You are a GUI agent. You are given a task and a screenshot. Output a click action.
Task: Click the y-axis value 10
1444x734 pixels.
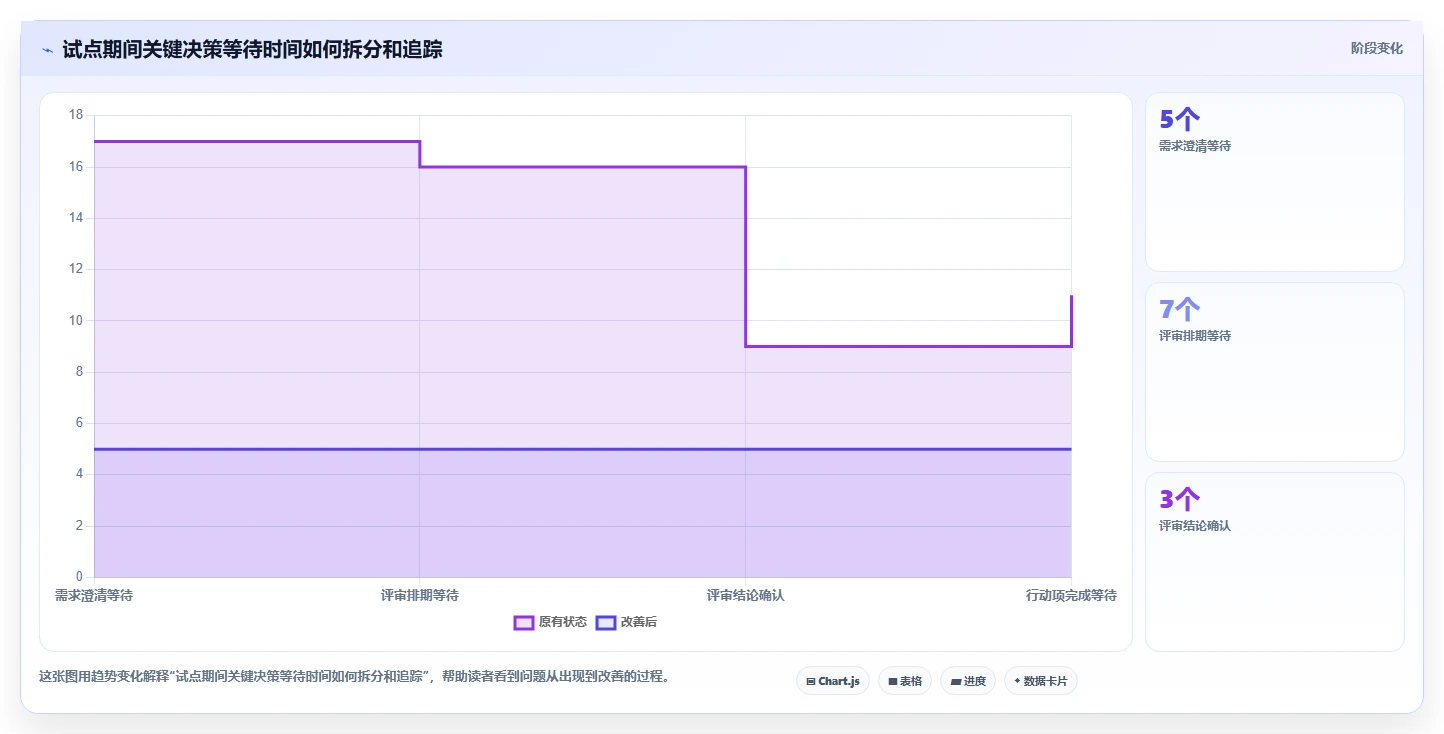(76, 321)
